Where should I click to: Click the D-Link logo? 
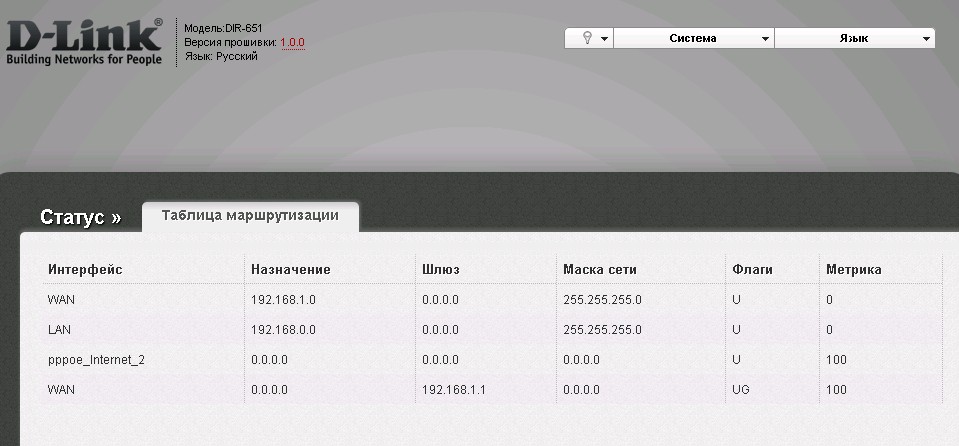click(x=84, y=42)
